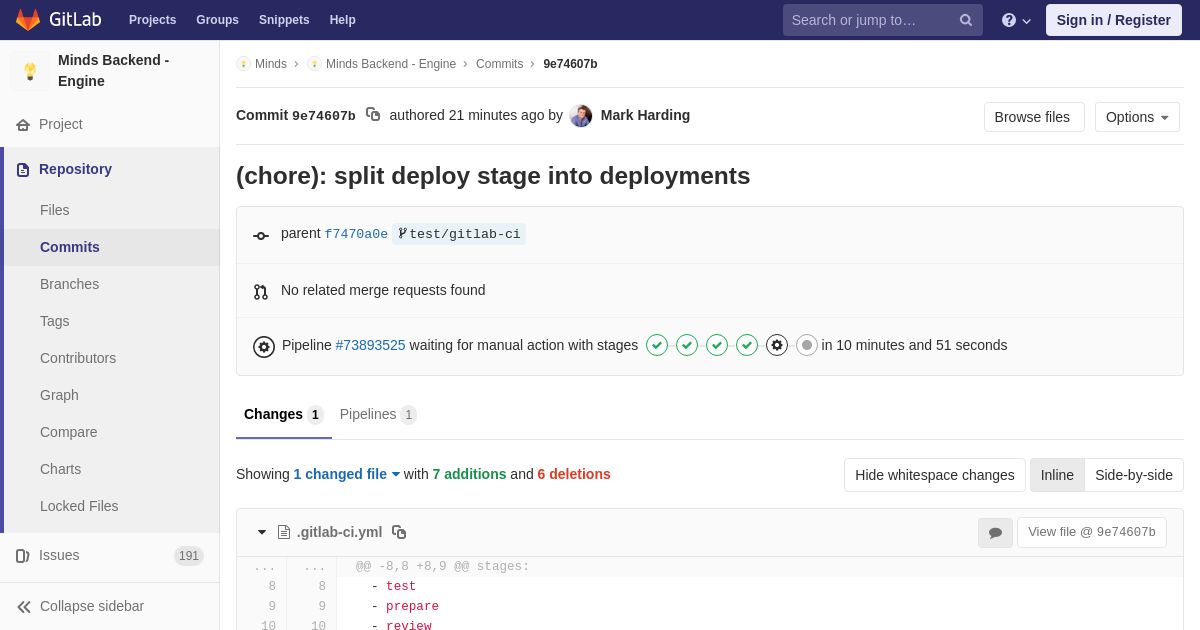
Task: Copy commit SHA 9e74607b with clipboard icon
Action: point(373,115)
